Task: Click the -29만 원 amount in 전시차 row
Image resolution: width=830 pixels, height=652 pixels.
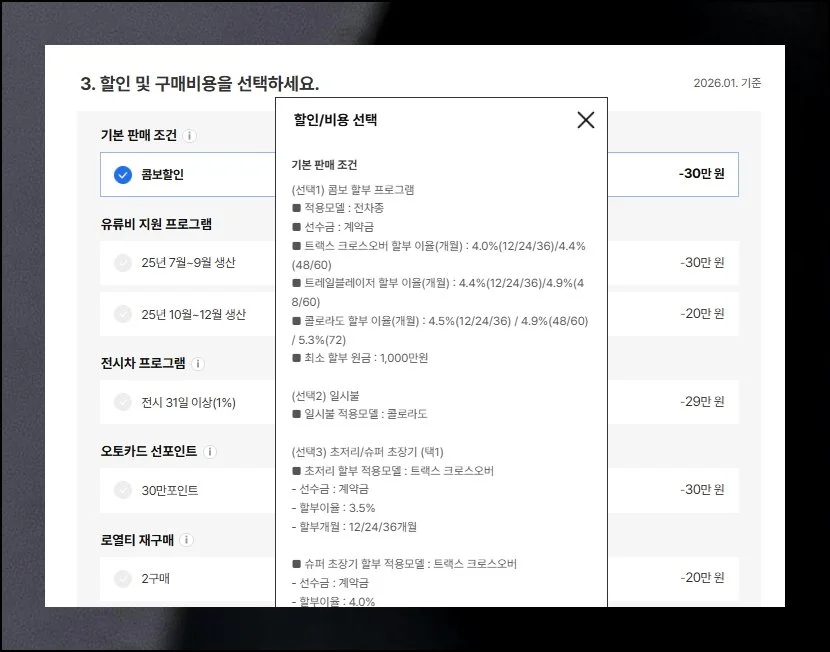Action: [x=702, y=402]
